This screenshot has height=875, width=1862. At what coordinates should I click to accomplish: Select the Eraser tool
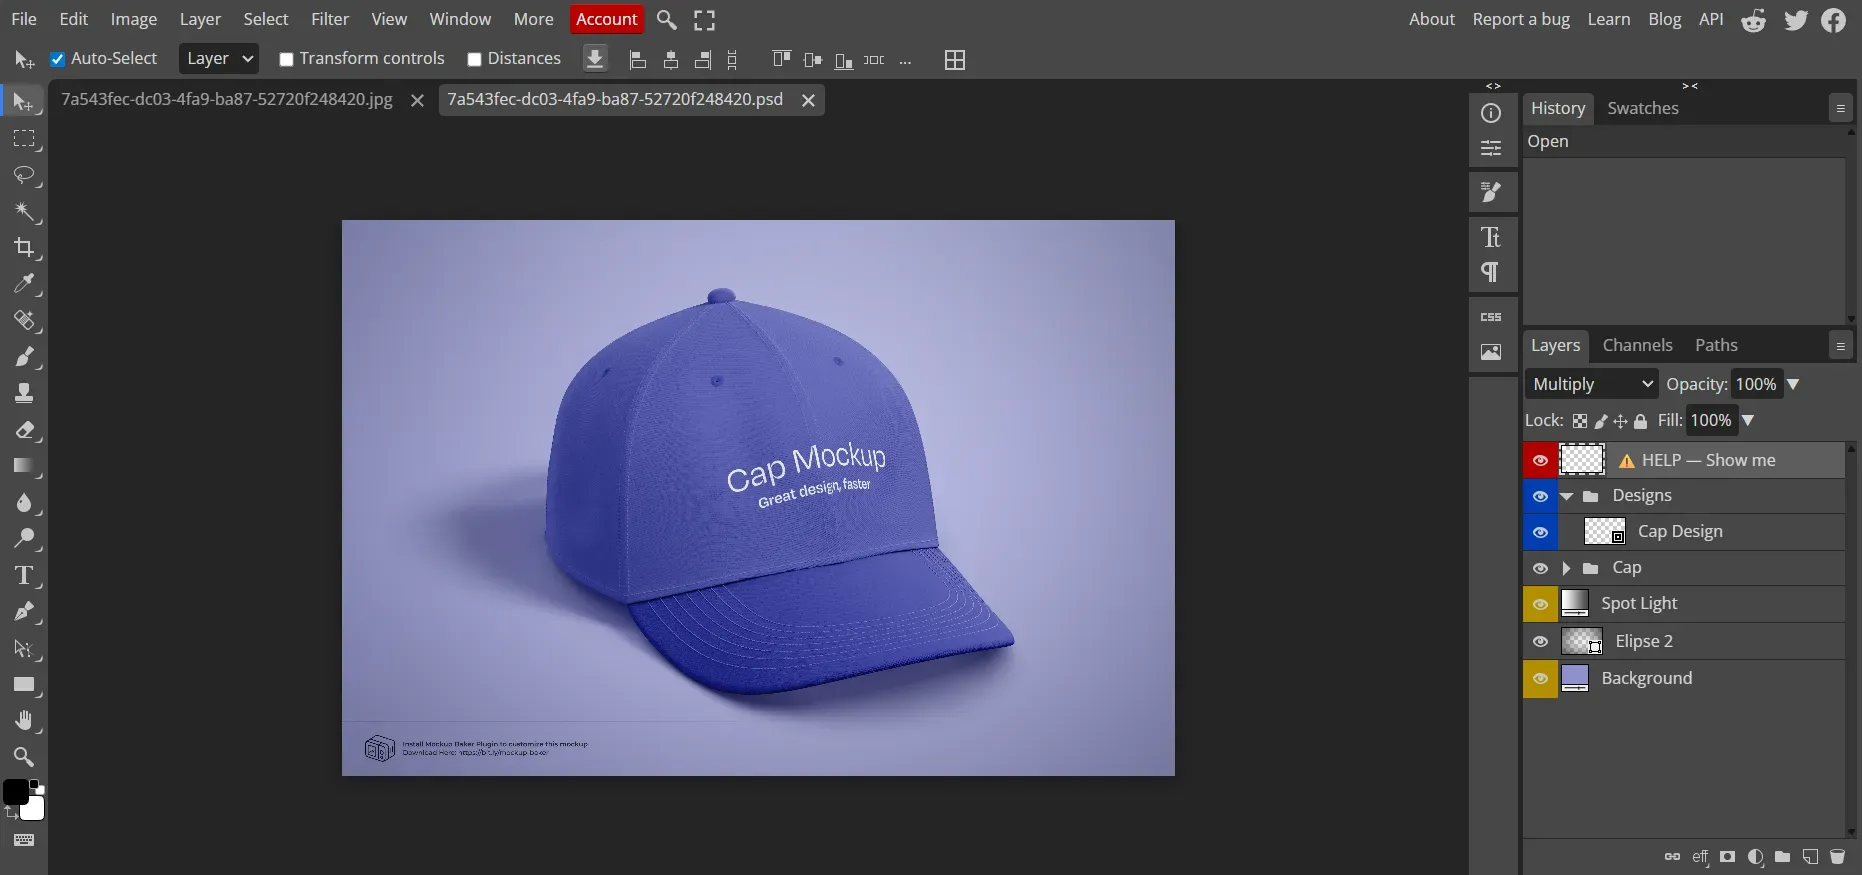(x=23, y=430)
